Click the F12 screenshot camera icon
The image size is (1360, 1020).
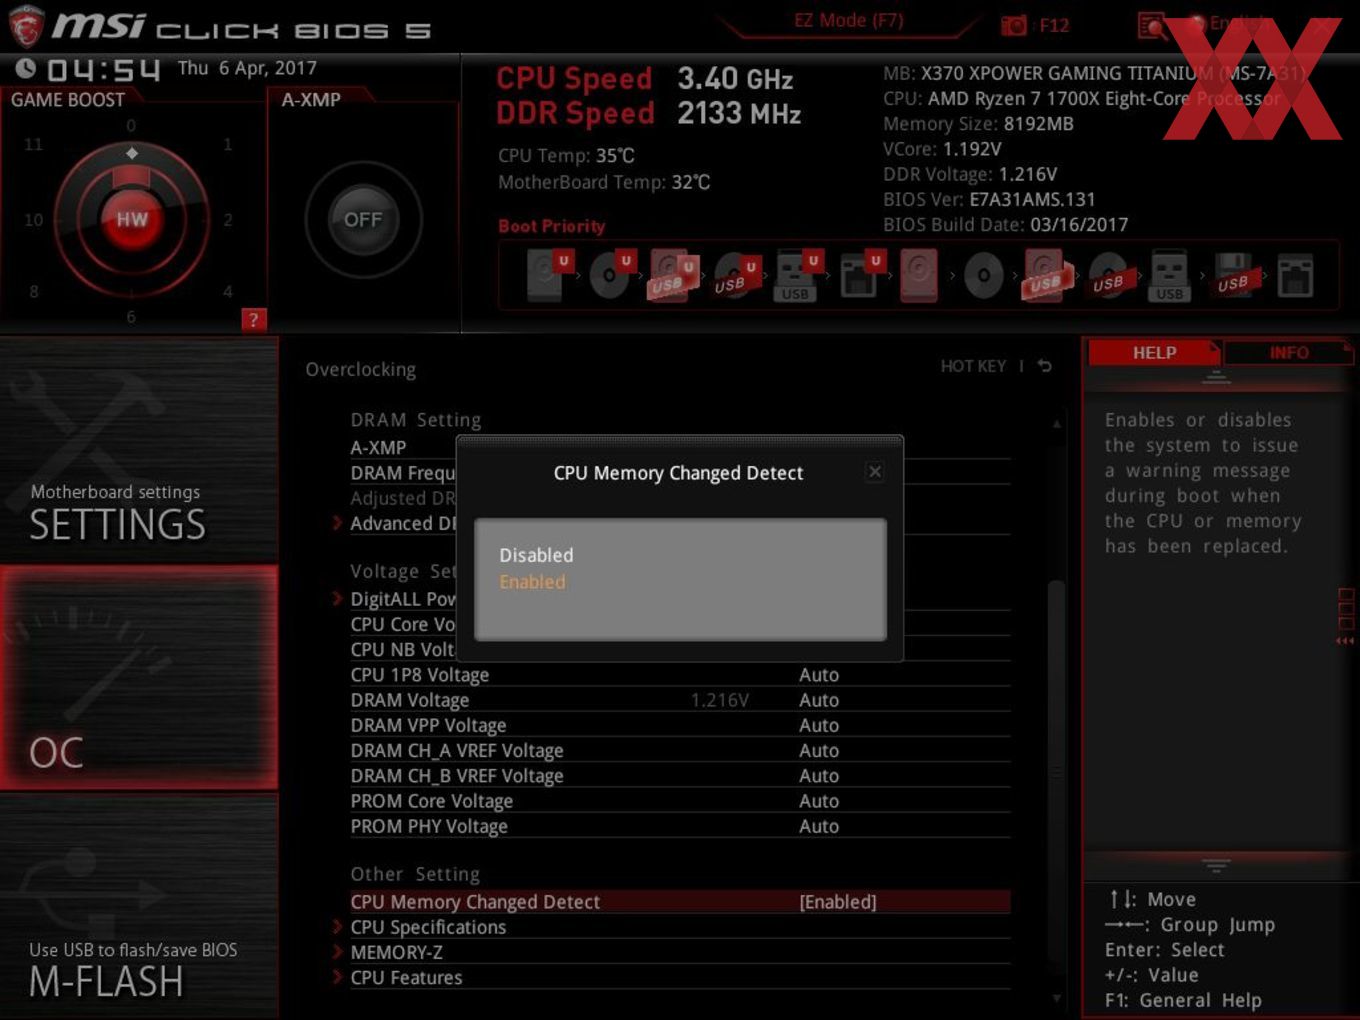tap(1013, 26)
